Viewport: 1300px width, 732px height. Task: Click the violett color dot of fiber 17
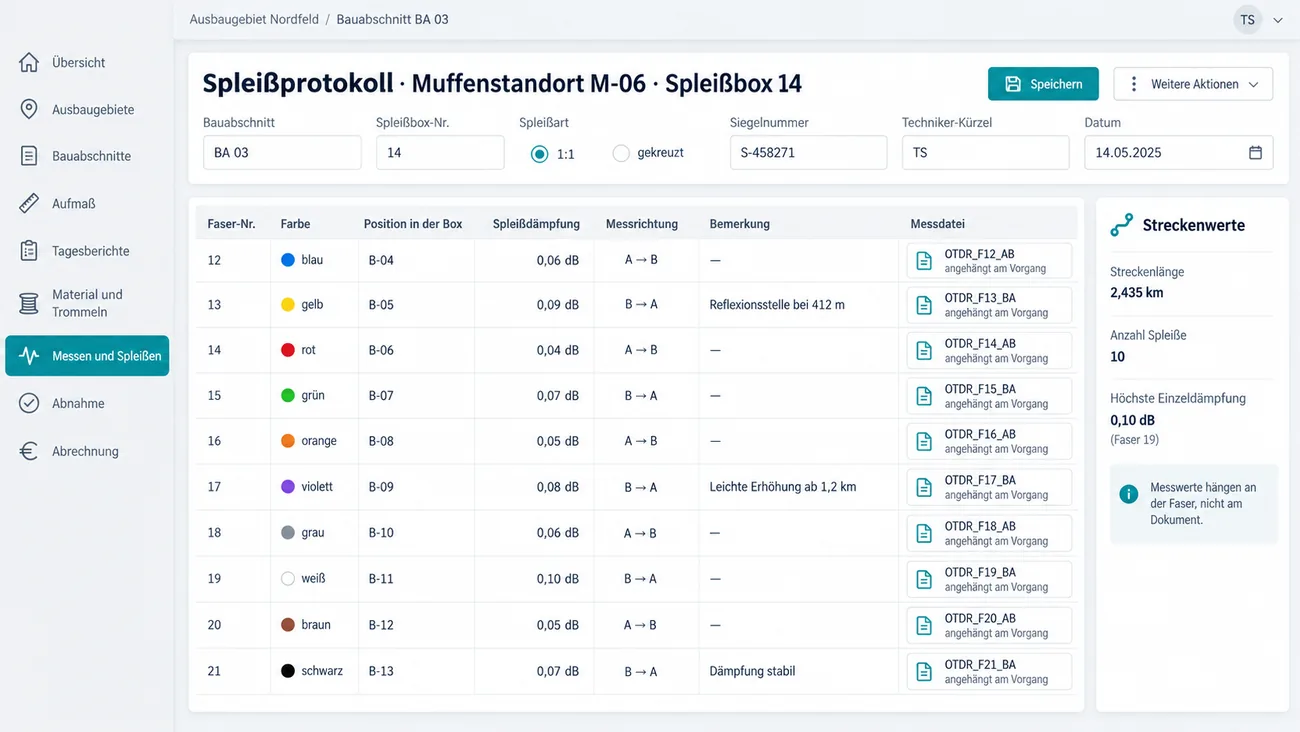[x=288, y=487]
